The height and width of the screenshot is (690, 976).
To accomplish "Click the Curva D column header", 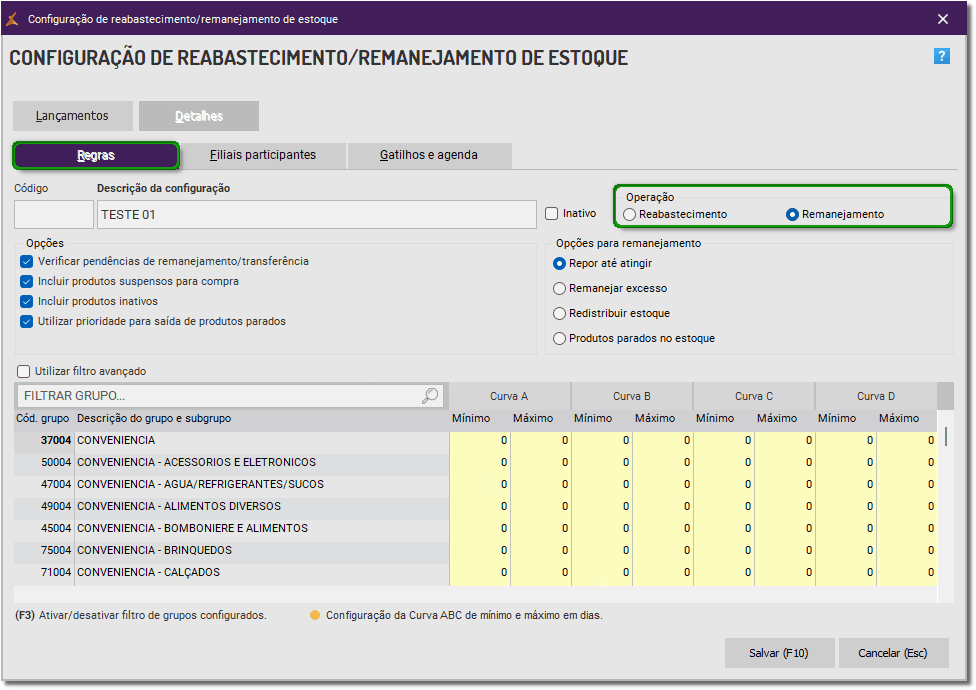I will point(876,396).
